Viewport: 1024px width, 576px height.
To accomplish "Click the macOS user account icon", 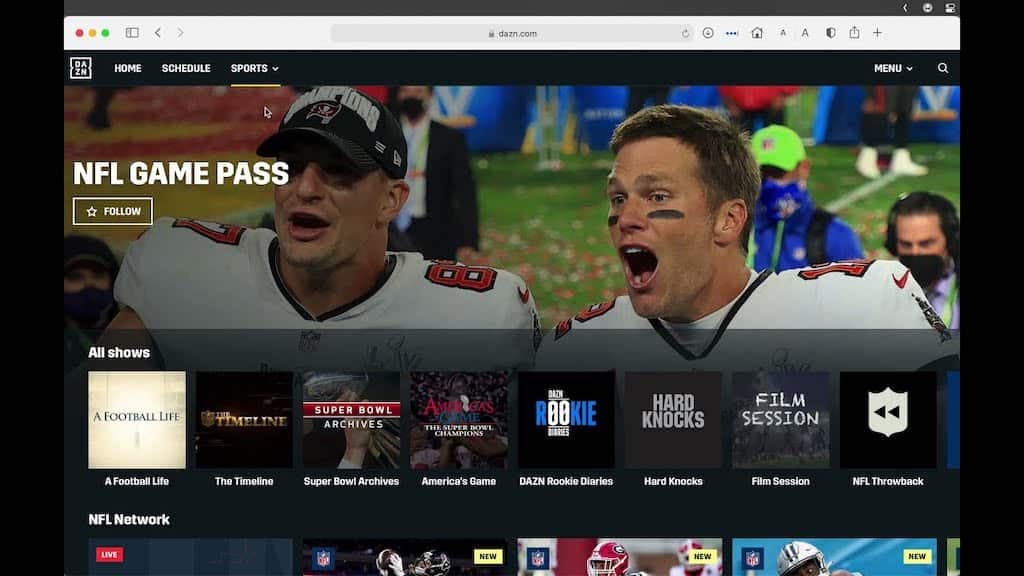I will point(927,8).
